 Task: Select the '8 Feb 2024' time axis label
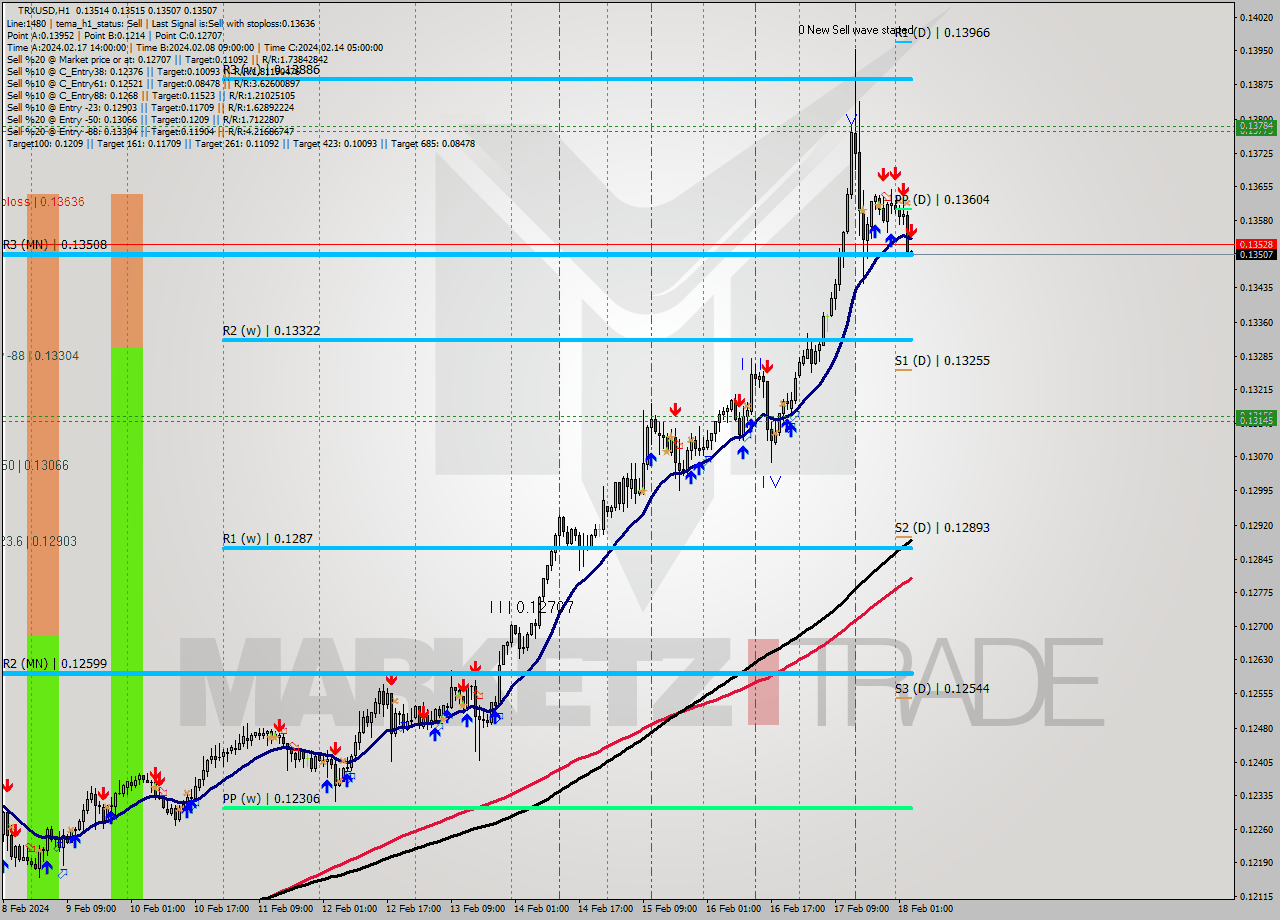pyautogui.click(x=24, y=909)
